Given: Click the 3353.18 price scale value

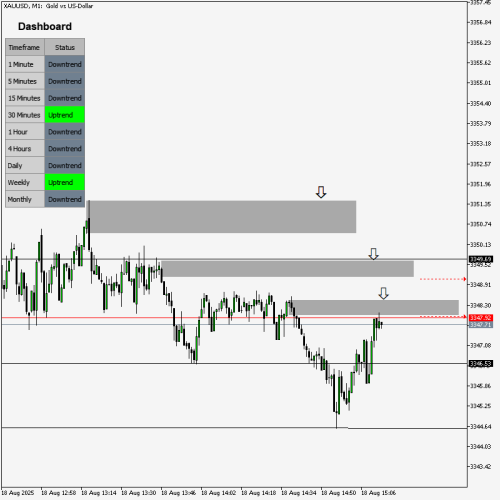Looking at the screenshot, I should [x=480, y=143].
